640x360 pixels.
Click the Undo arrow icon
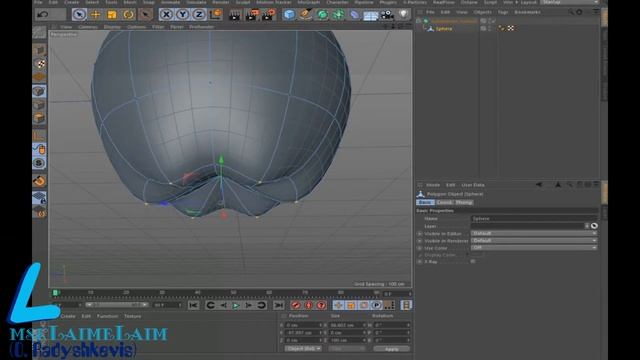(x=42, y=15)
